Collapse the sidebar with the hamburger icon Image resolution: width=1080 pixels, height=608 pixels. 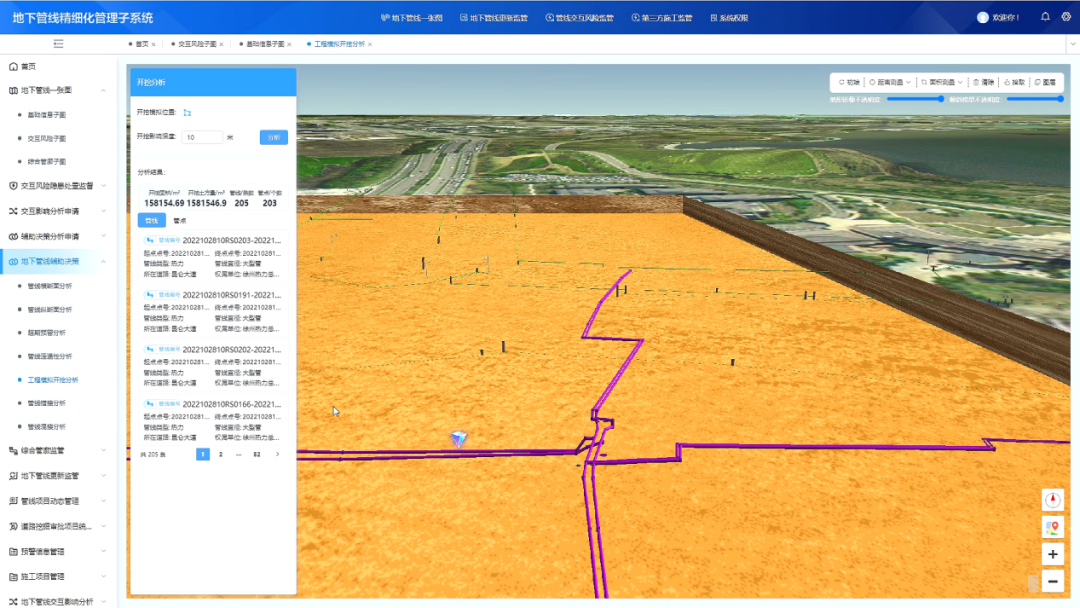coord(58,44)
